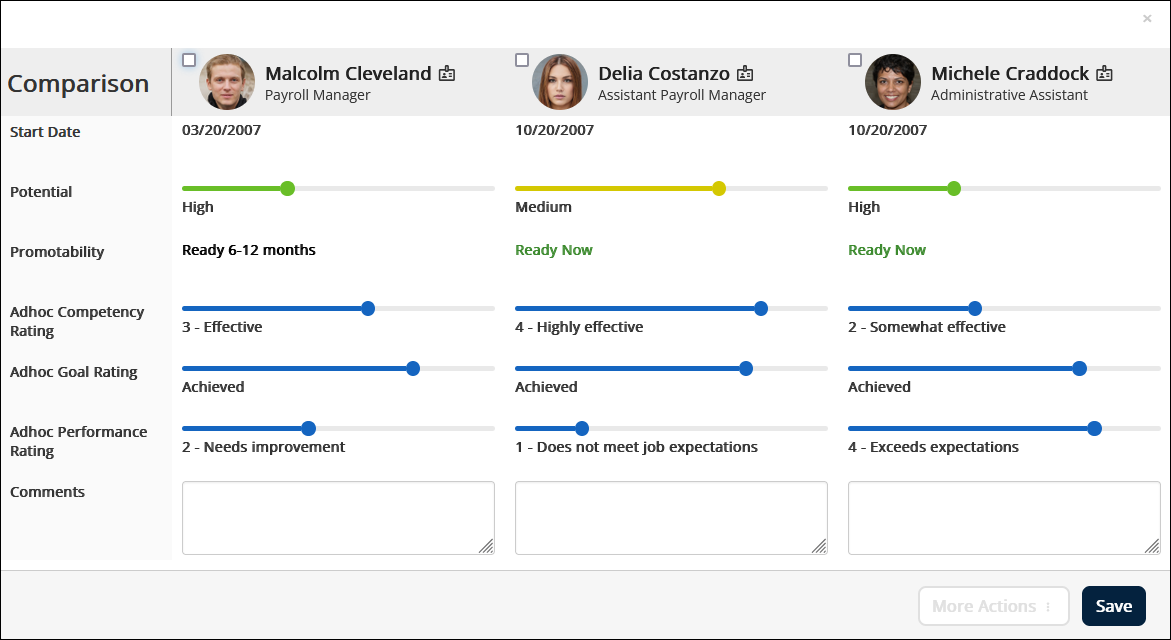Click Delia Costanzo's photo
Screen dimensions: 1171x640
[x=560, y=82]
